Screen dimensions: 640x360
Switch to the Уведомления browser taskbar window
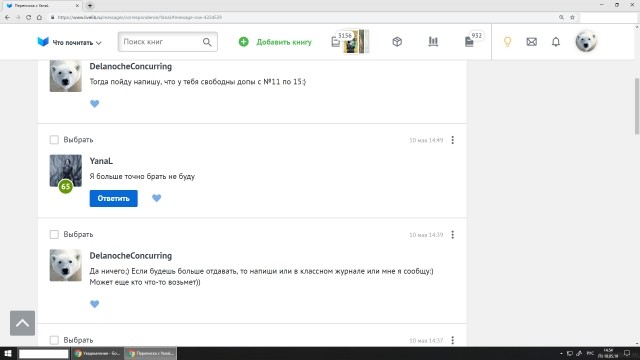pyautogui.click(x=97, y=353)
